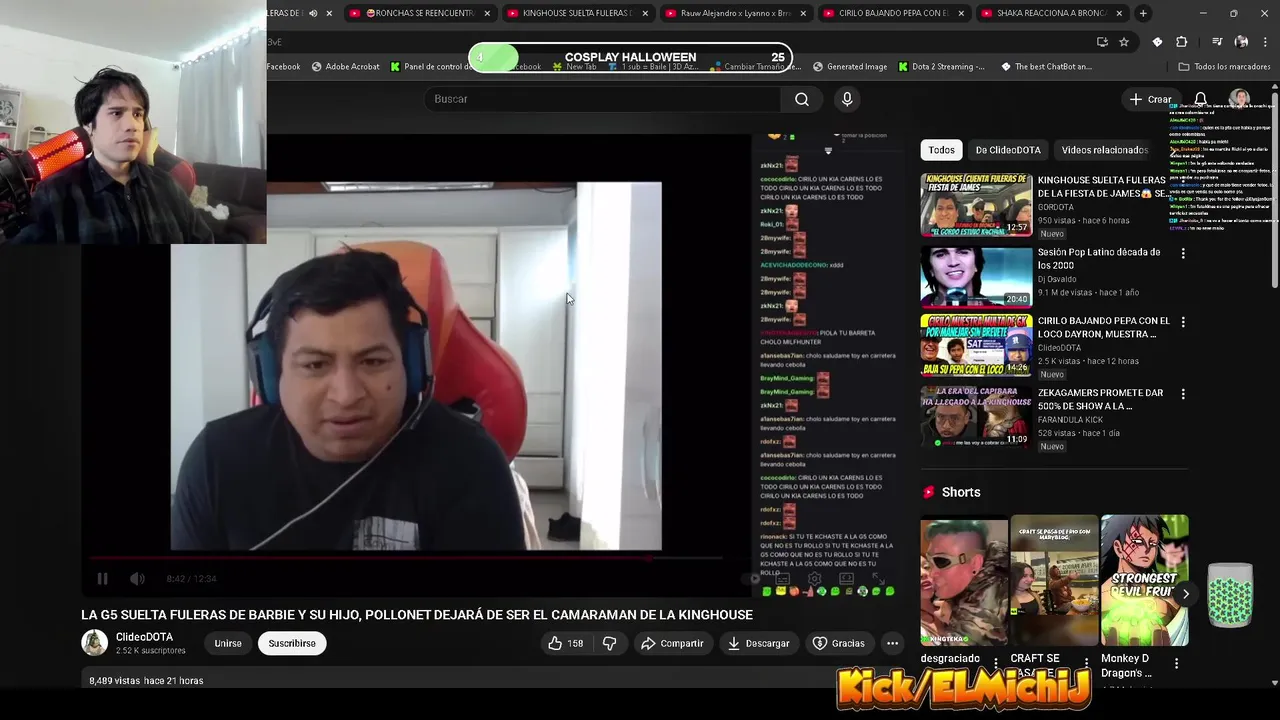Image resolution: width=1280 pixels, height=720 pixels.
Task: Click the Suscribirse button
Action: [x=292, y=643]
